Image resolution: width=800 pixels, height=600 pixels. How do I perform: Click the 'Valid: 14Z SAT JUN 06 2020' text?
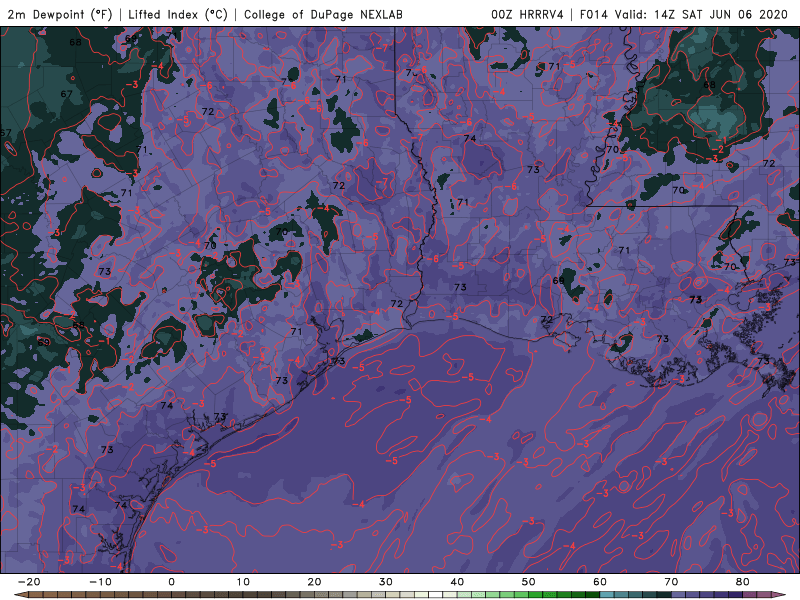click(x=701, y=14)
